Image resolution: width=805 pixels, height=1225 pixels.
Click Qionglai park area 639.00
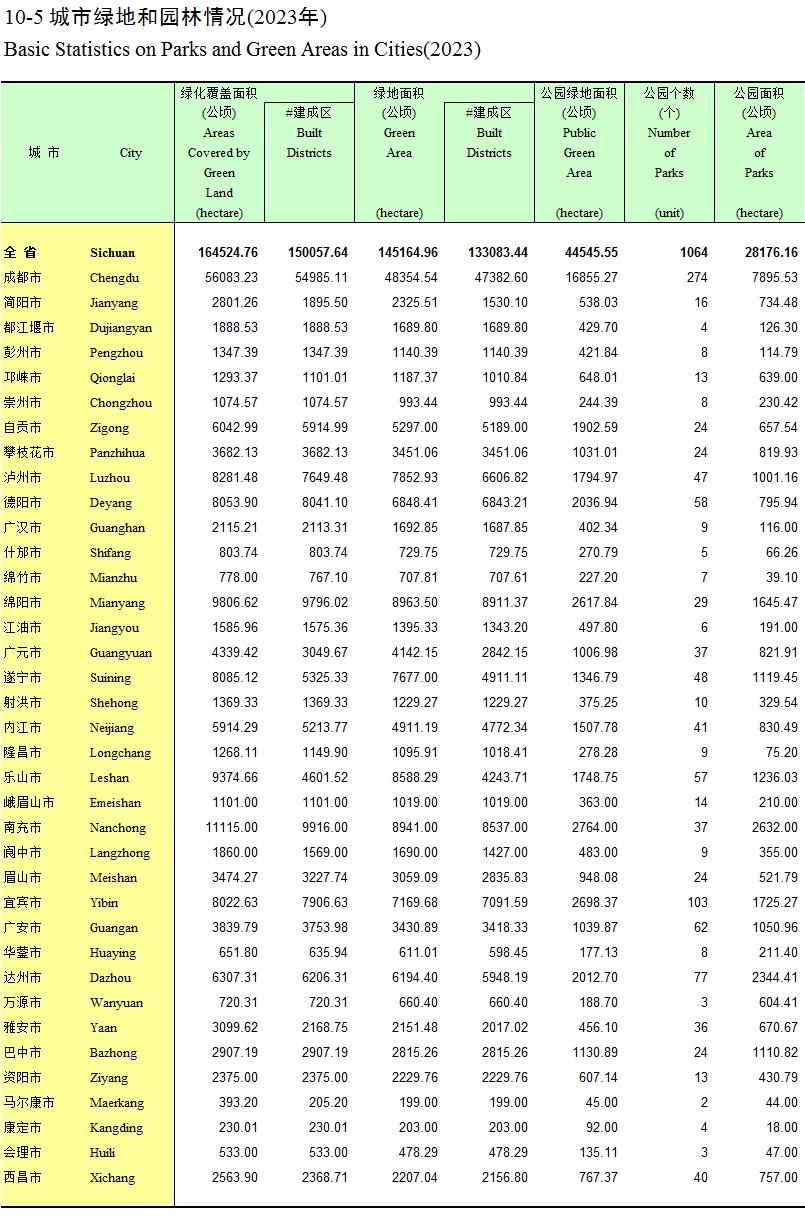(x=778, y=378)
